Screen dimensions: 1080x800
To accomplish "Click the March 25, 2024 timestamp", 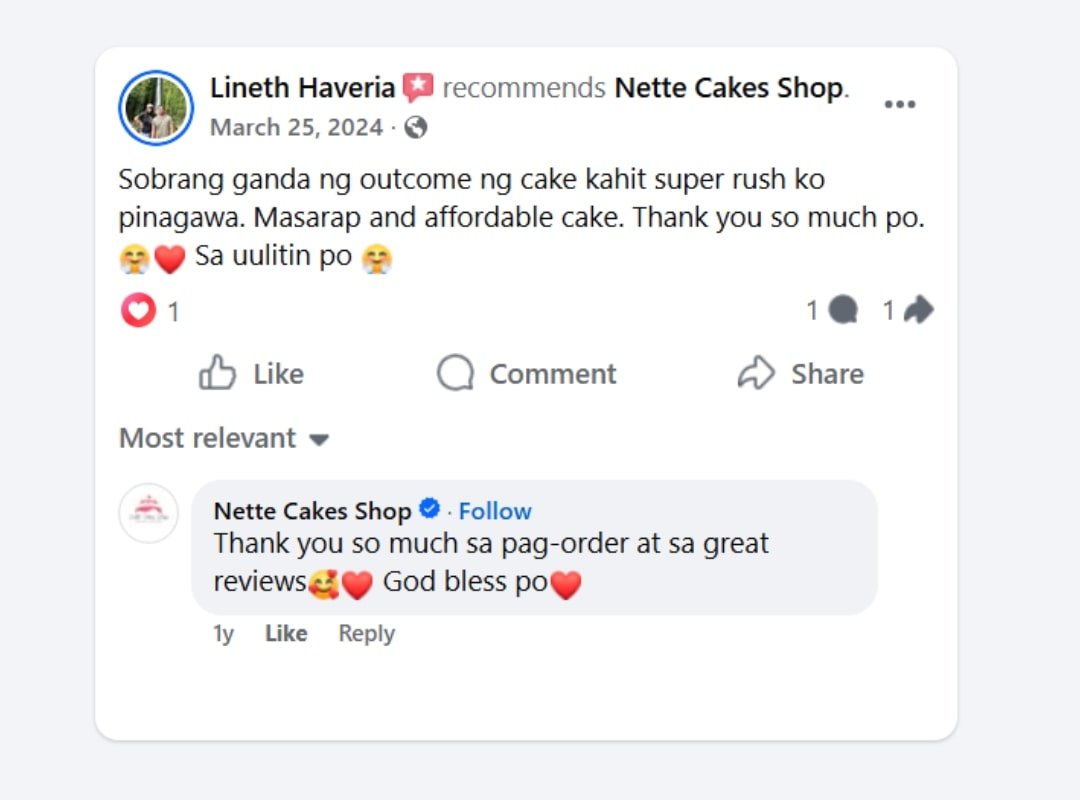I will pos(296,128).
